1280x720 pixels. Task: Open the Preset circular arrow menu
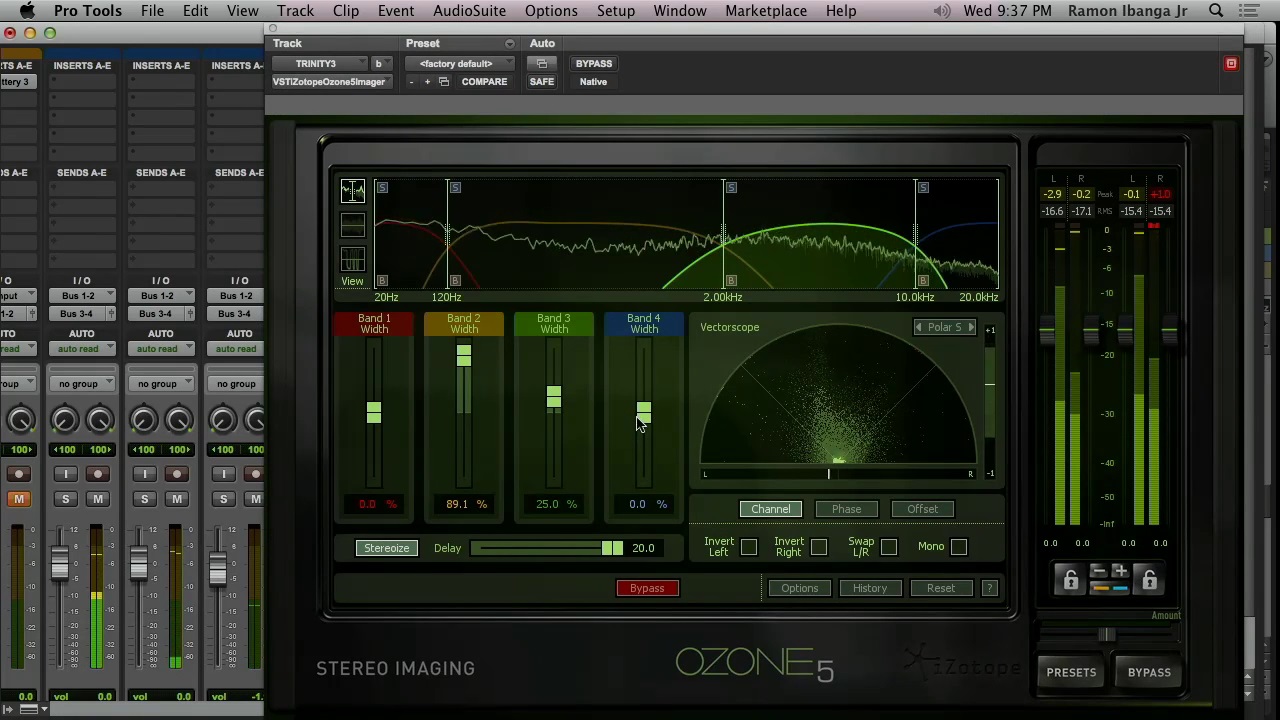point(509,44)
